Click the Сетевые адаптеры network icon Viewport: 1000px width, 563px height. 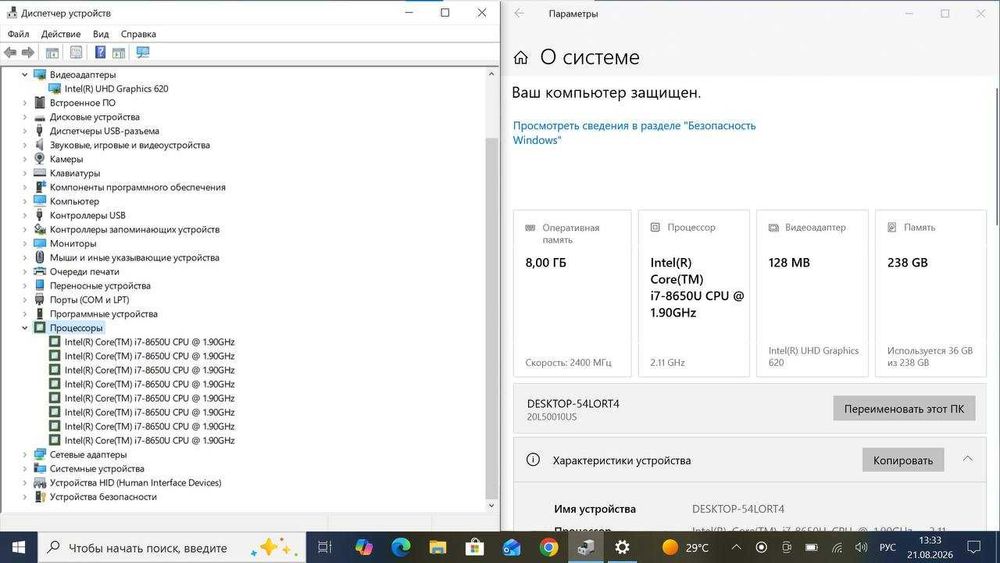[40, 454]
